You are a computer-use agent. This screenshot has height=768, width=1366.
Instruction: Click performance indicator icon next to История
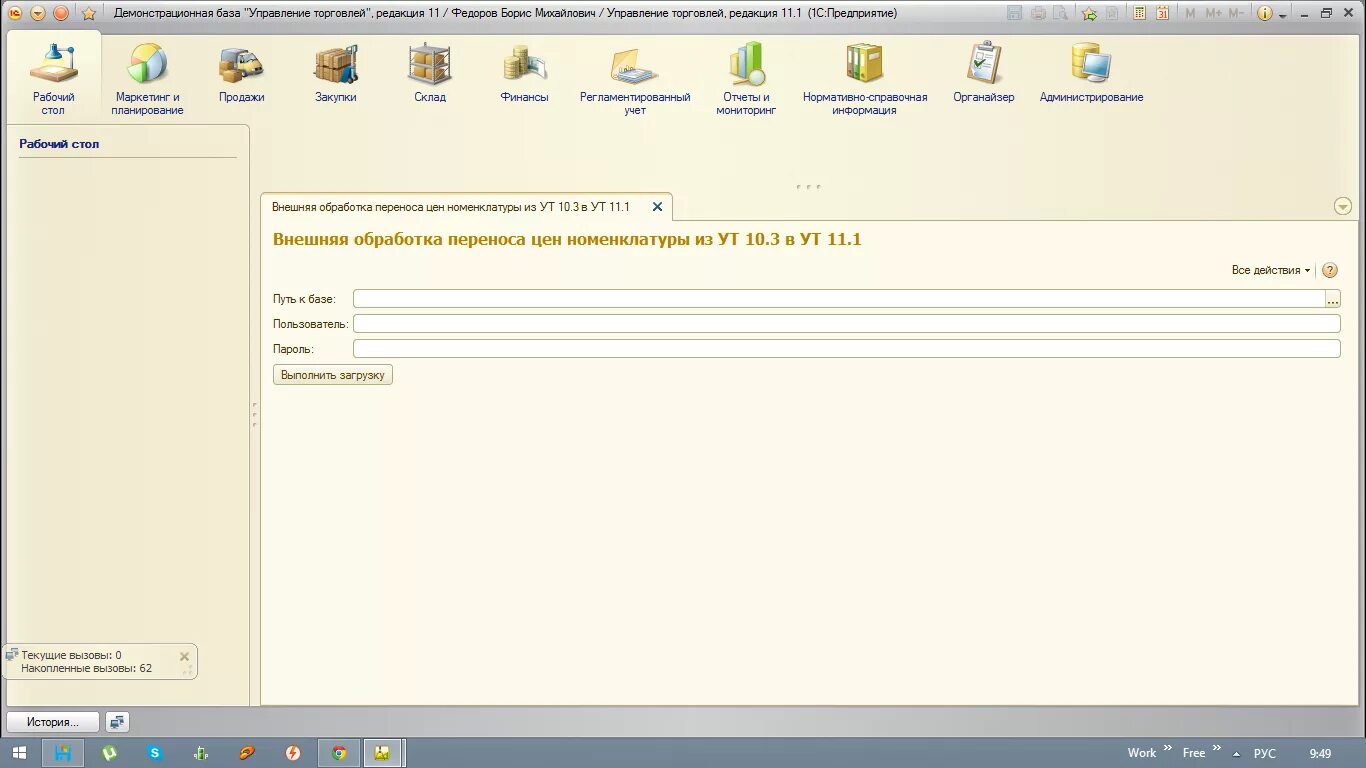click(117, 722)
